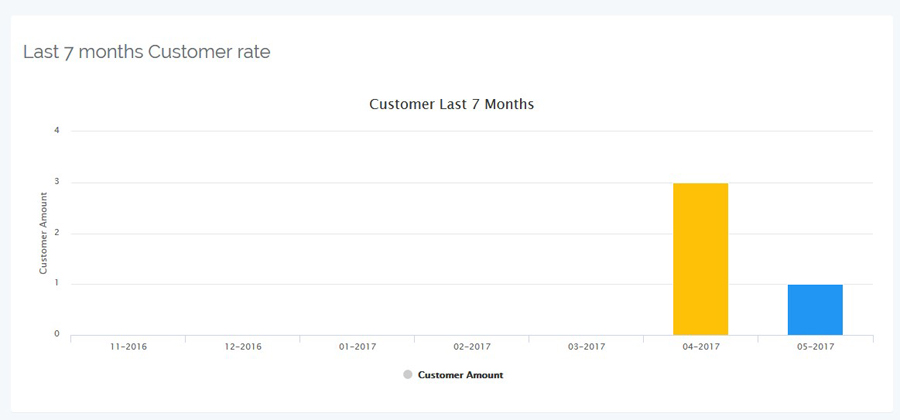Click the vertical Customer Amount axis title

pos(43,234)
